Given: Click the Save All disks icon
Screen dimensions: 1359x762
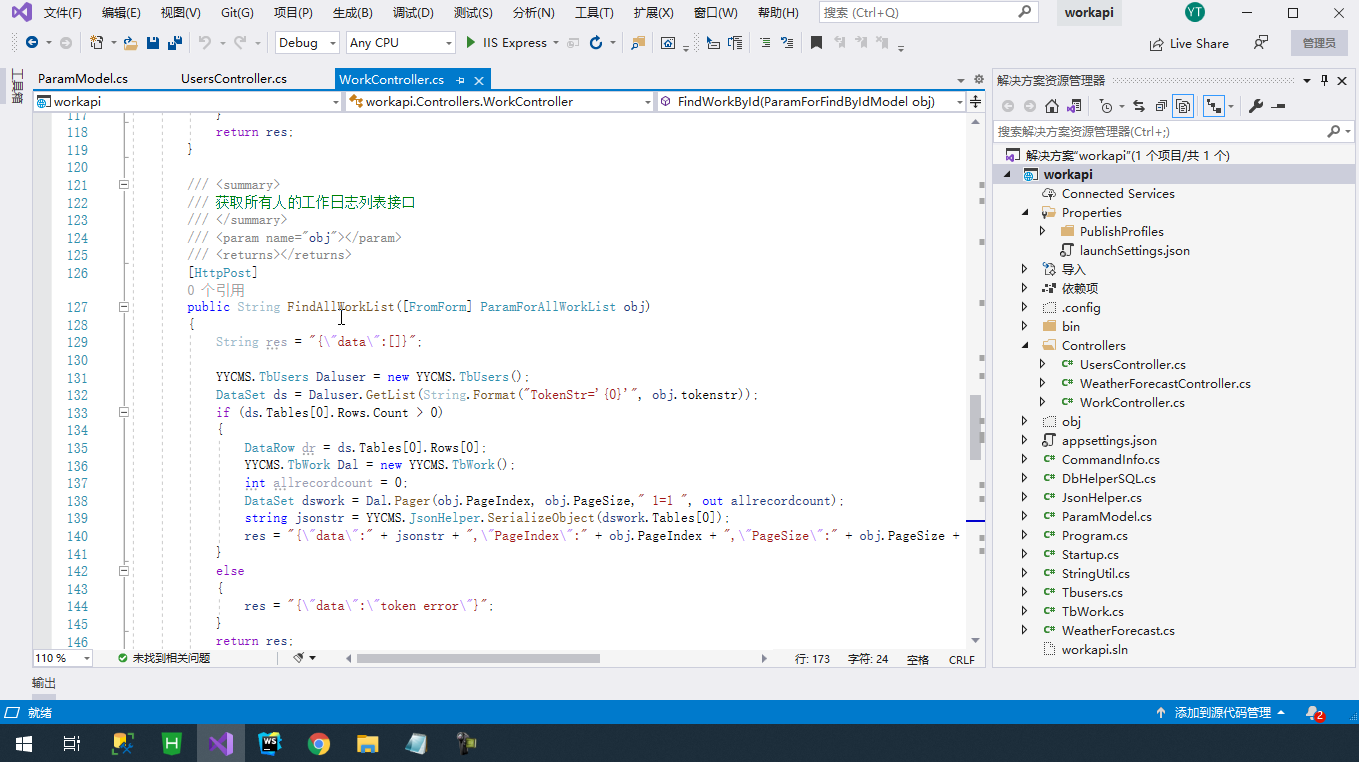Looking at the screenshot, I should tap(174, 43).
